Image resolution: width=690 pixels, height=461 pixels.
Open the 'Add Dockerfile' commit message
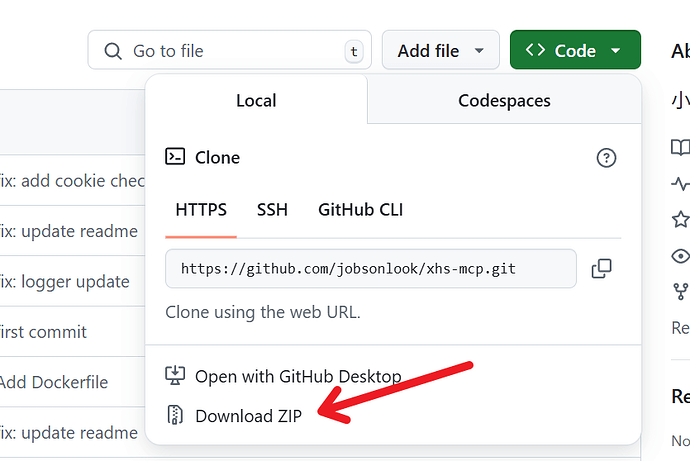[53, 382]
